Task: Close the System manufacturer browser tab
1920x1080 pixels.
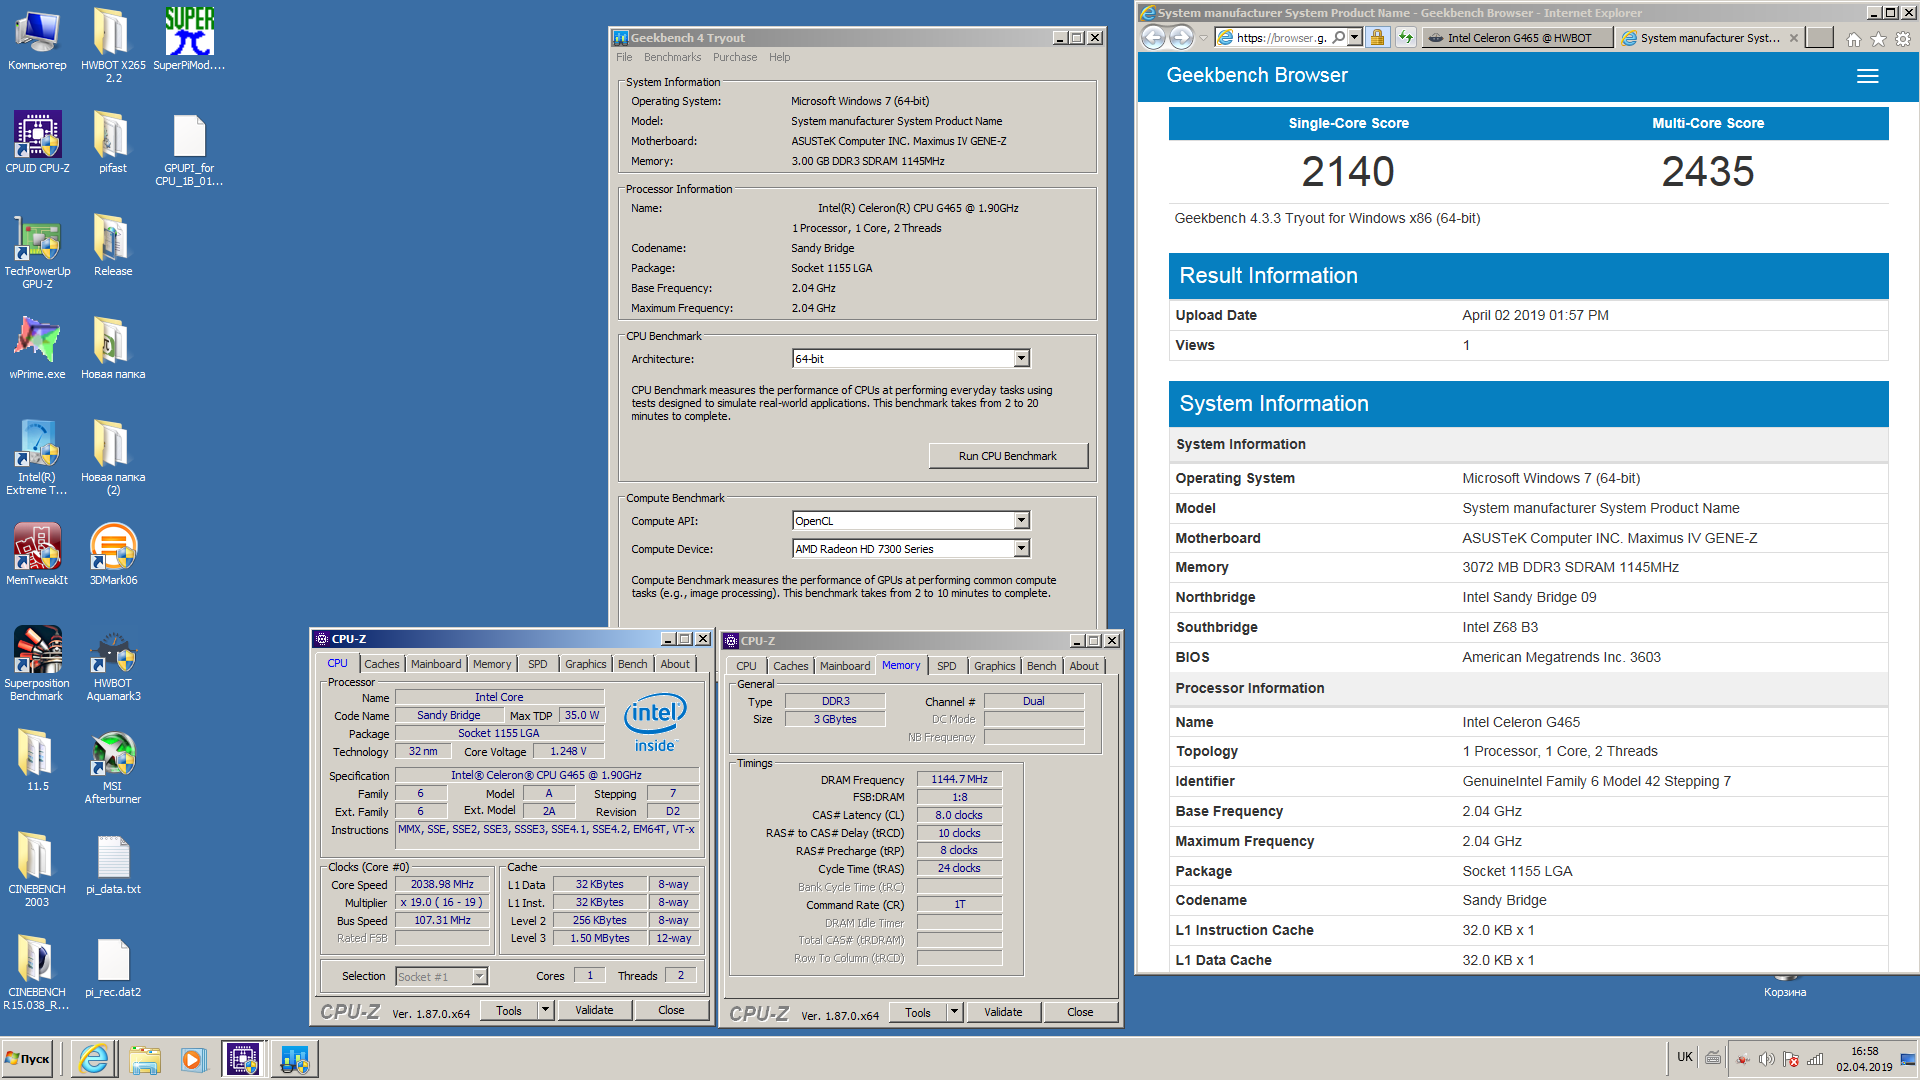Action: 1793,38
